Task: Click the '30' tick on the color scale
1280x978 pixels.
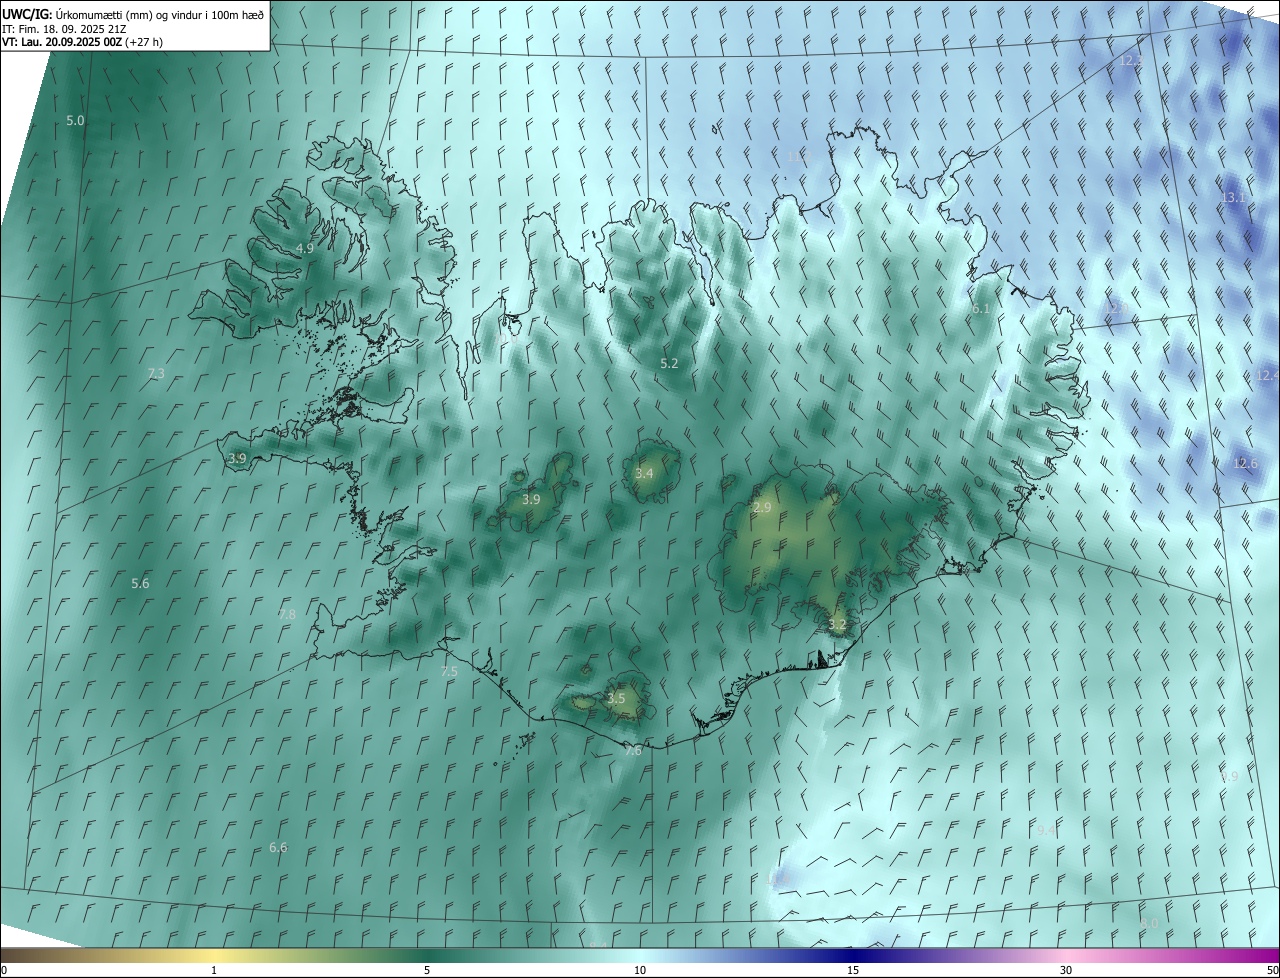Action: [x=1066, y=970]
